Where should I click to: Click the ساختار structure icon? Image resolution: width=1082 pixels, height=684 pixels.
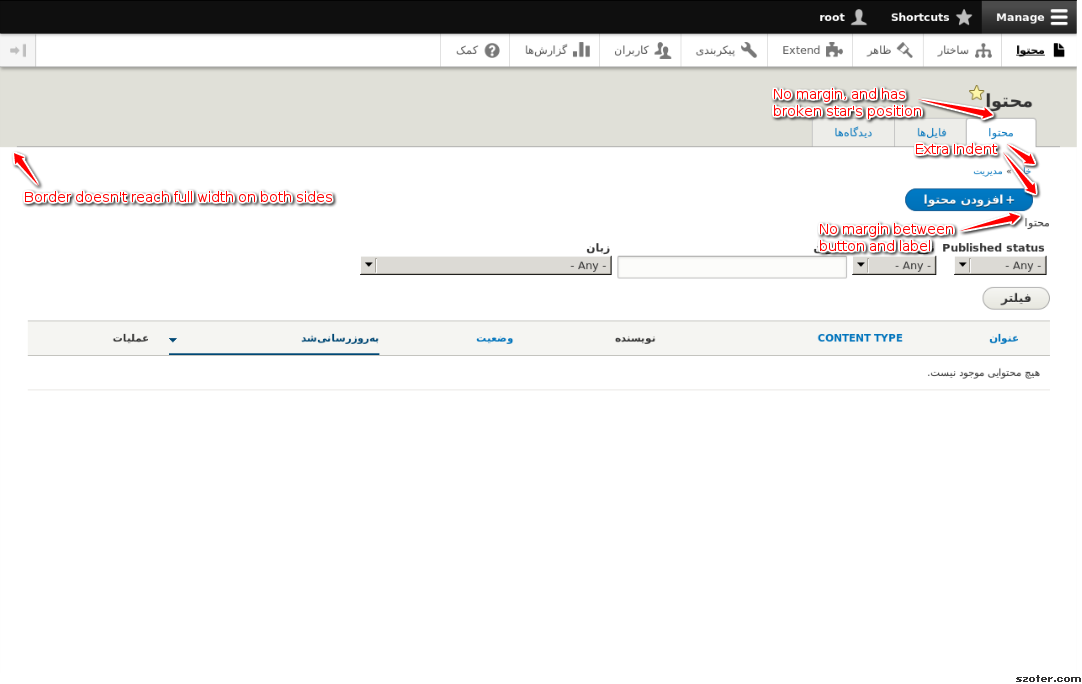pos(983,50)
